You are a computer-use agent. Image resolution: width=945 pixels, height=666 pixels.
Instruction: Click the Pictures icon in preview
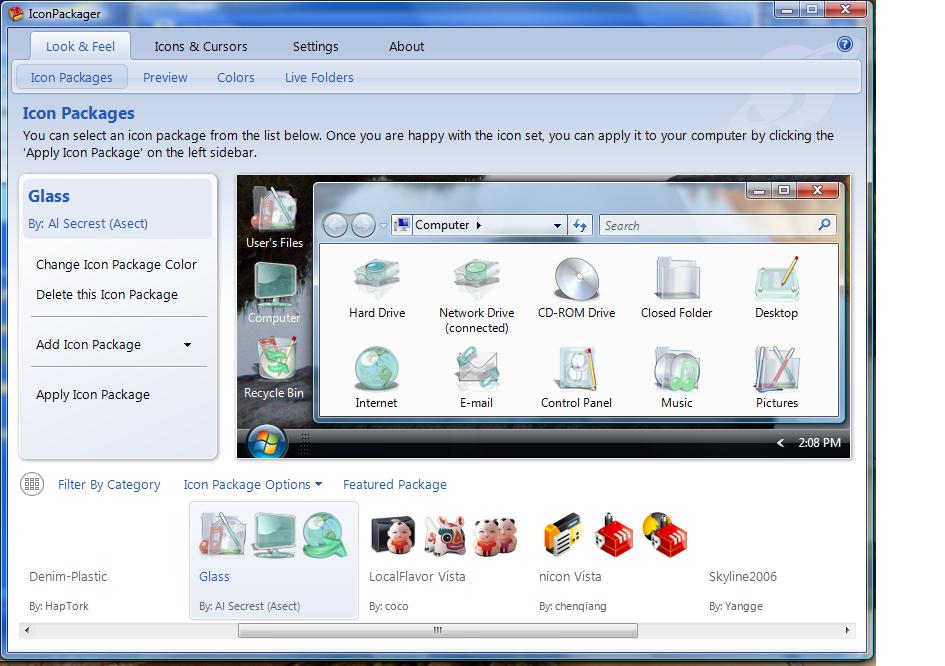[x=777, y=368]
